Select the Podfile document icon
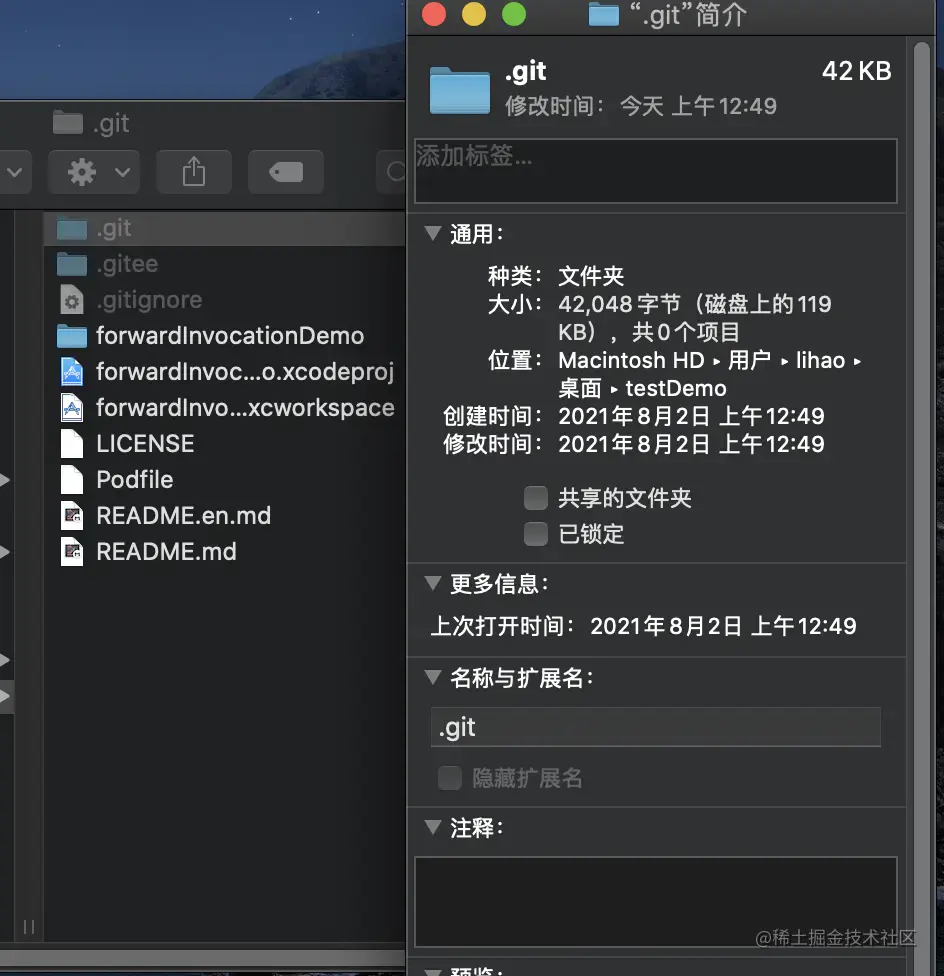 [x=72, y=480]
